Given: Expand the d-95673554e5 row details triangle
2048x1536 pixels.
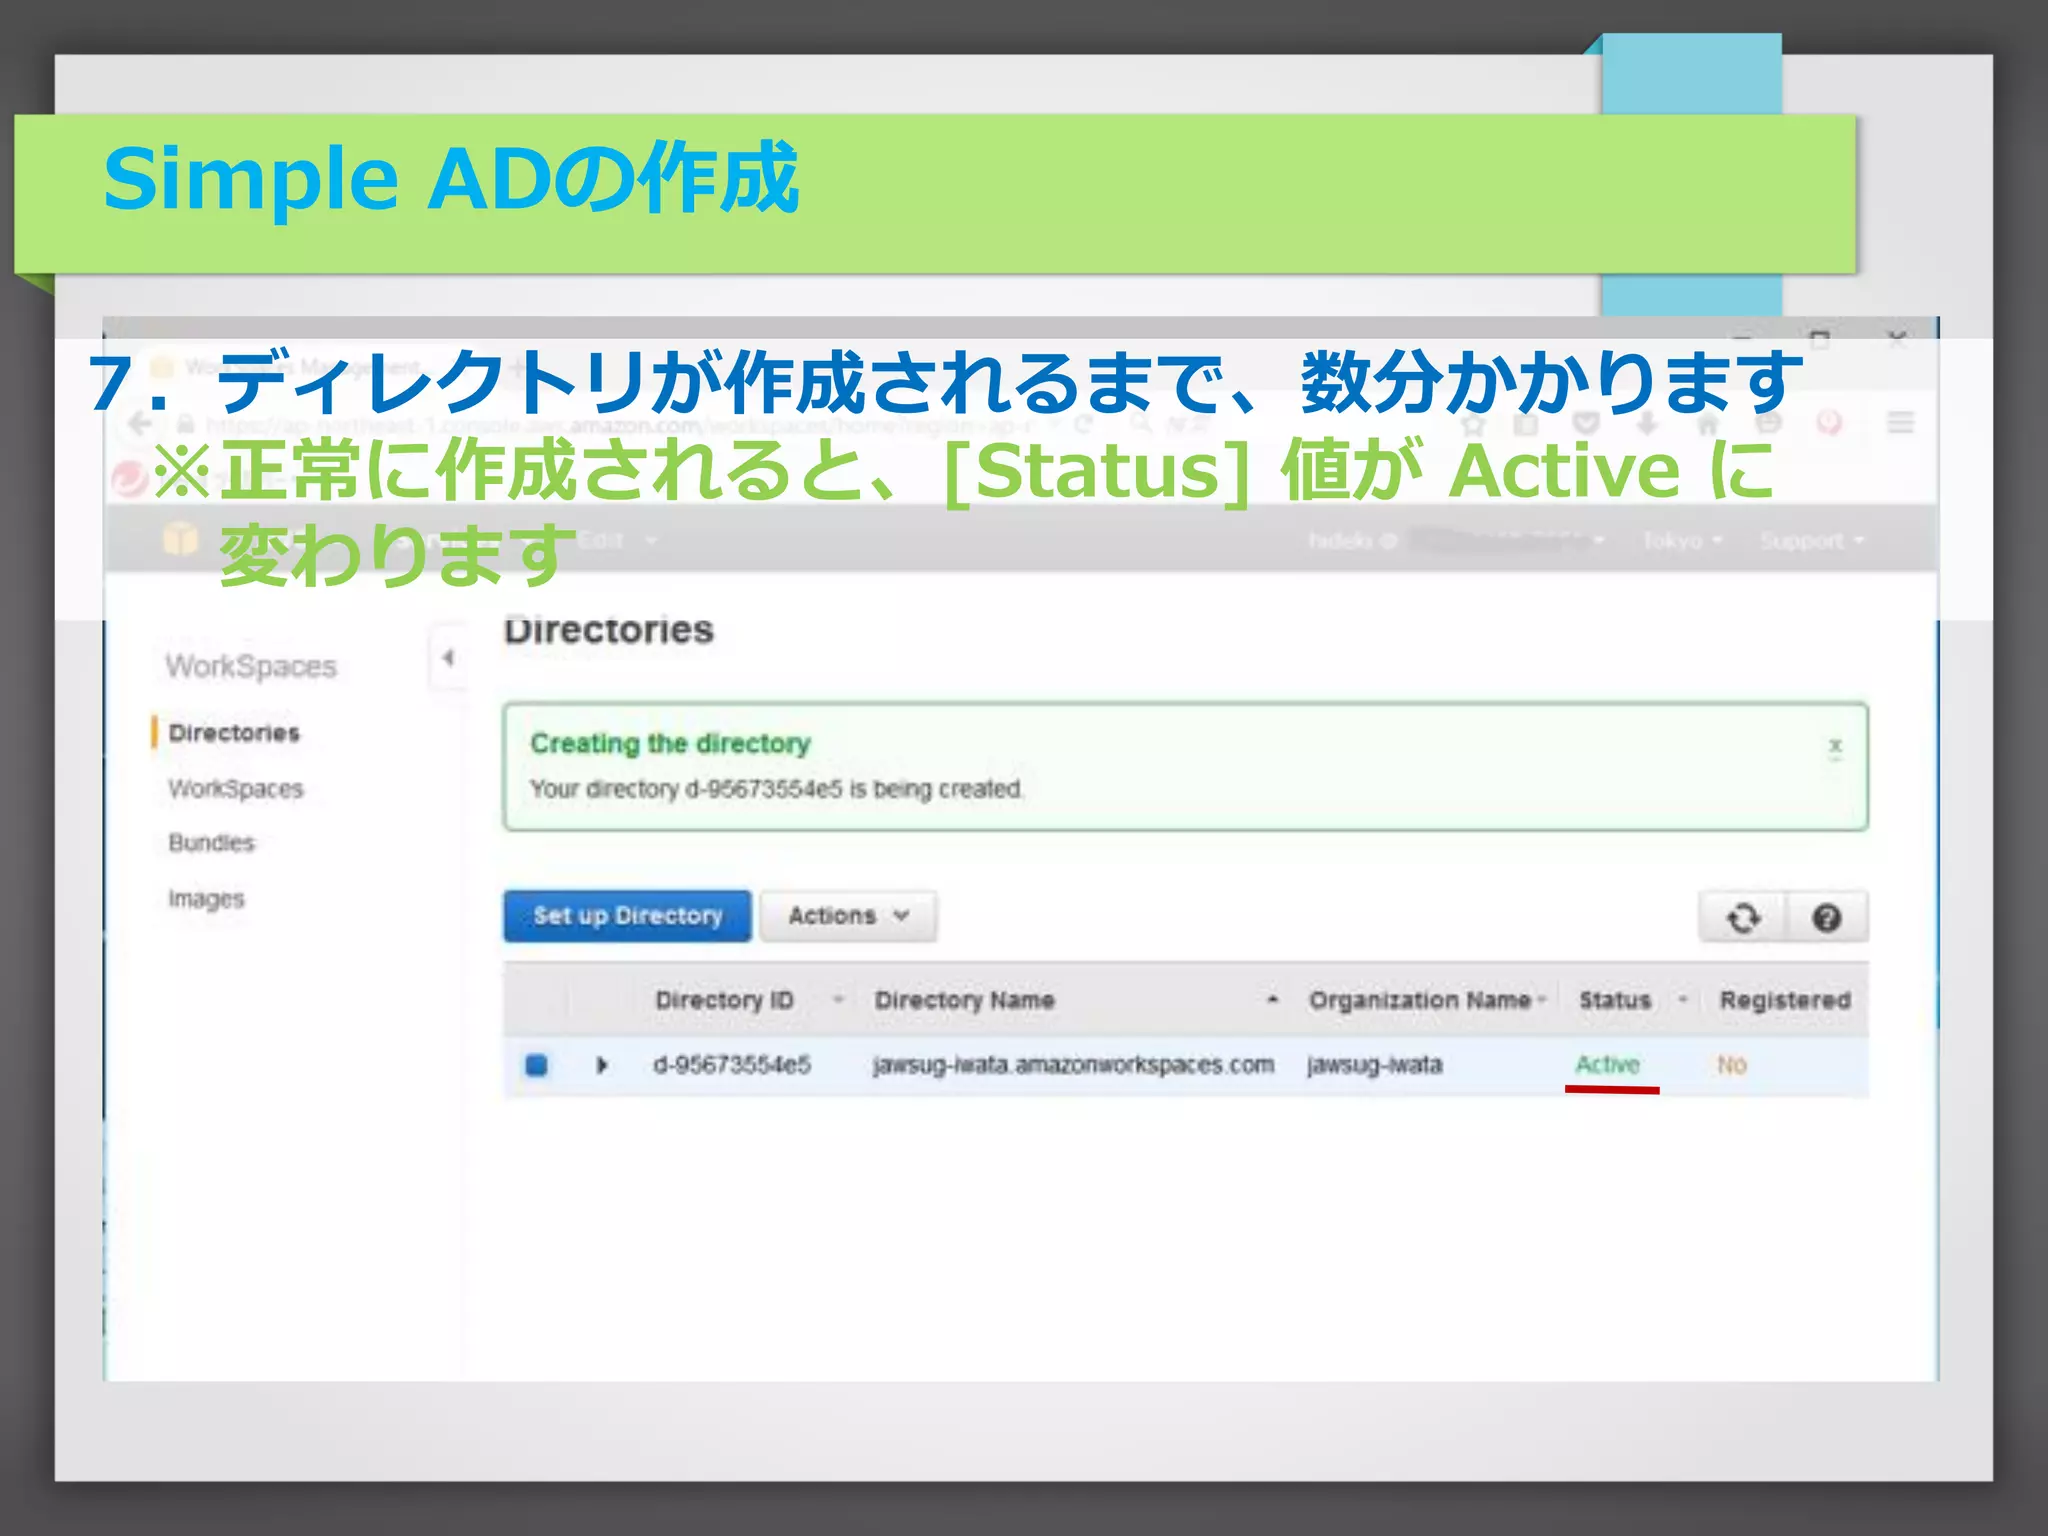Looking at the screenshot, I should [602, 1065].
